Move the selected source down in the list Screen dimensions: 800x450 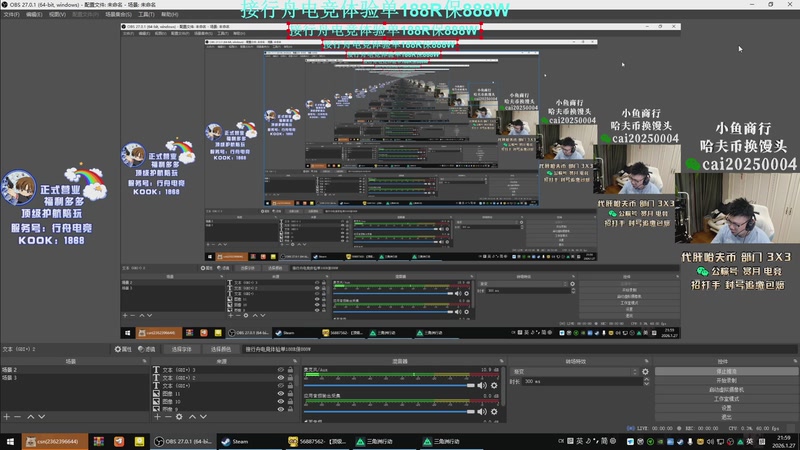pyautogui.click(x=204, y=417)
